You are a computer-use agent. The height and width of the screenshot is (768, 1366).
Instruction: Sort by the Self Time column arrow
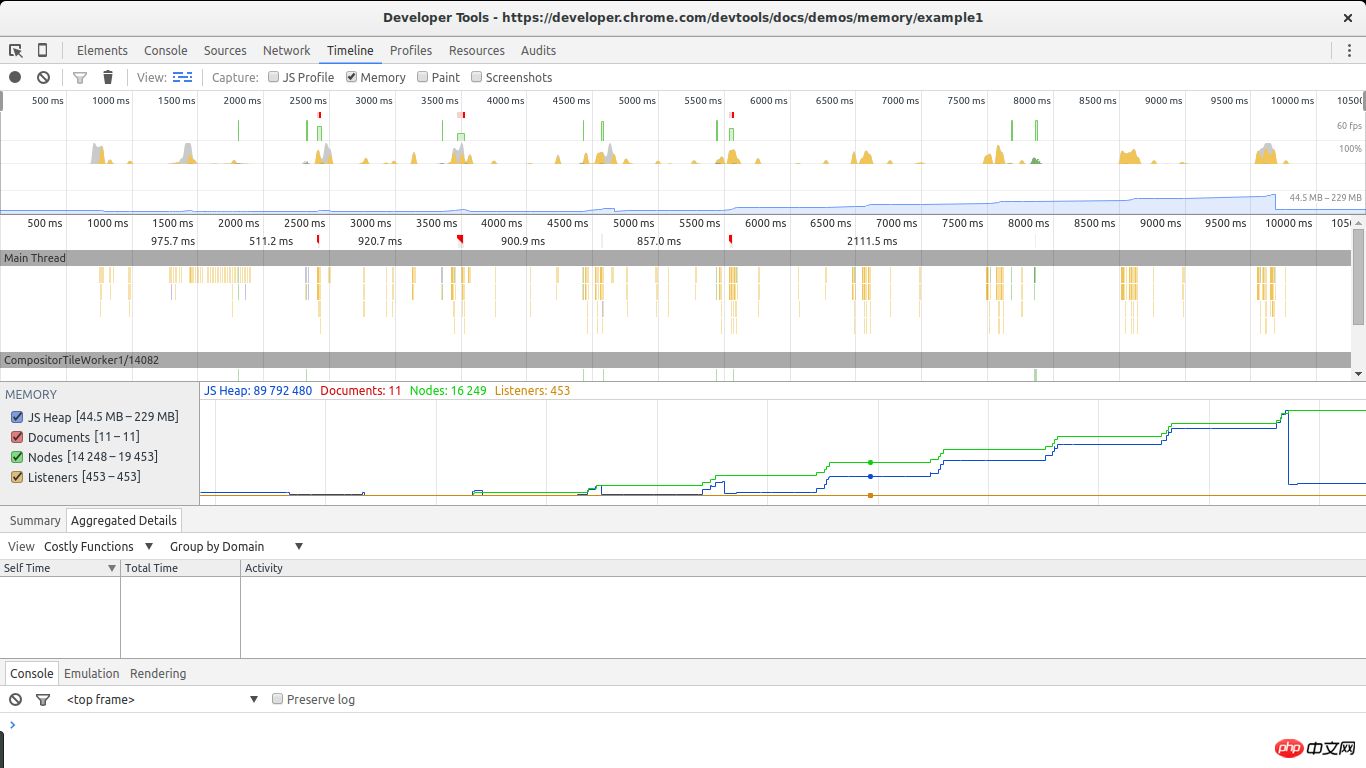(112, 568)
